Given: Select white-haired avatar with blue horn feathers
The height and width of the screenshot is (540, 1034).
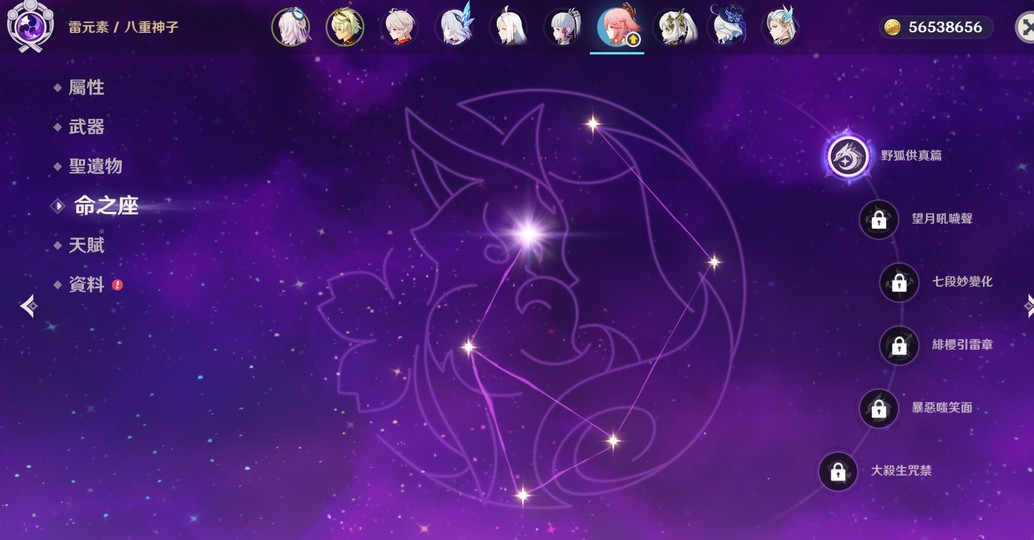Looking at the screenshot, I should coord(782,27).
